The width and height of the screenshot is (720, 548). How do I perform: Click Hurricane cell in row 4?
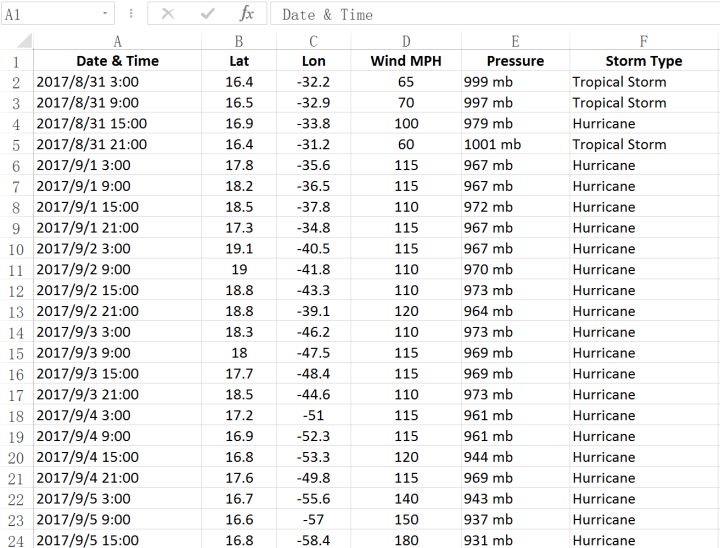[x=644, y=123]
